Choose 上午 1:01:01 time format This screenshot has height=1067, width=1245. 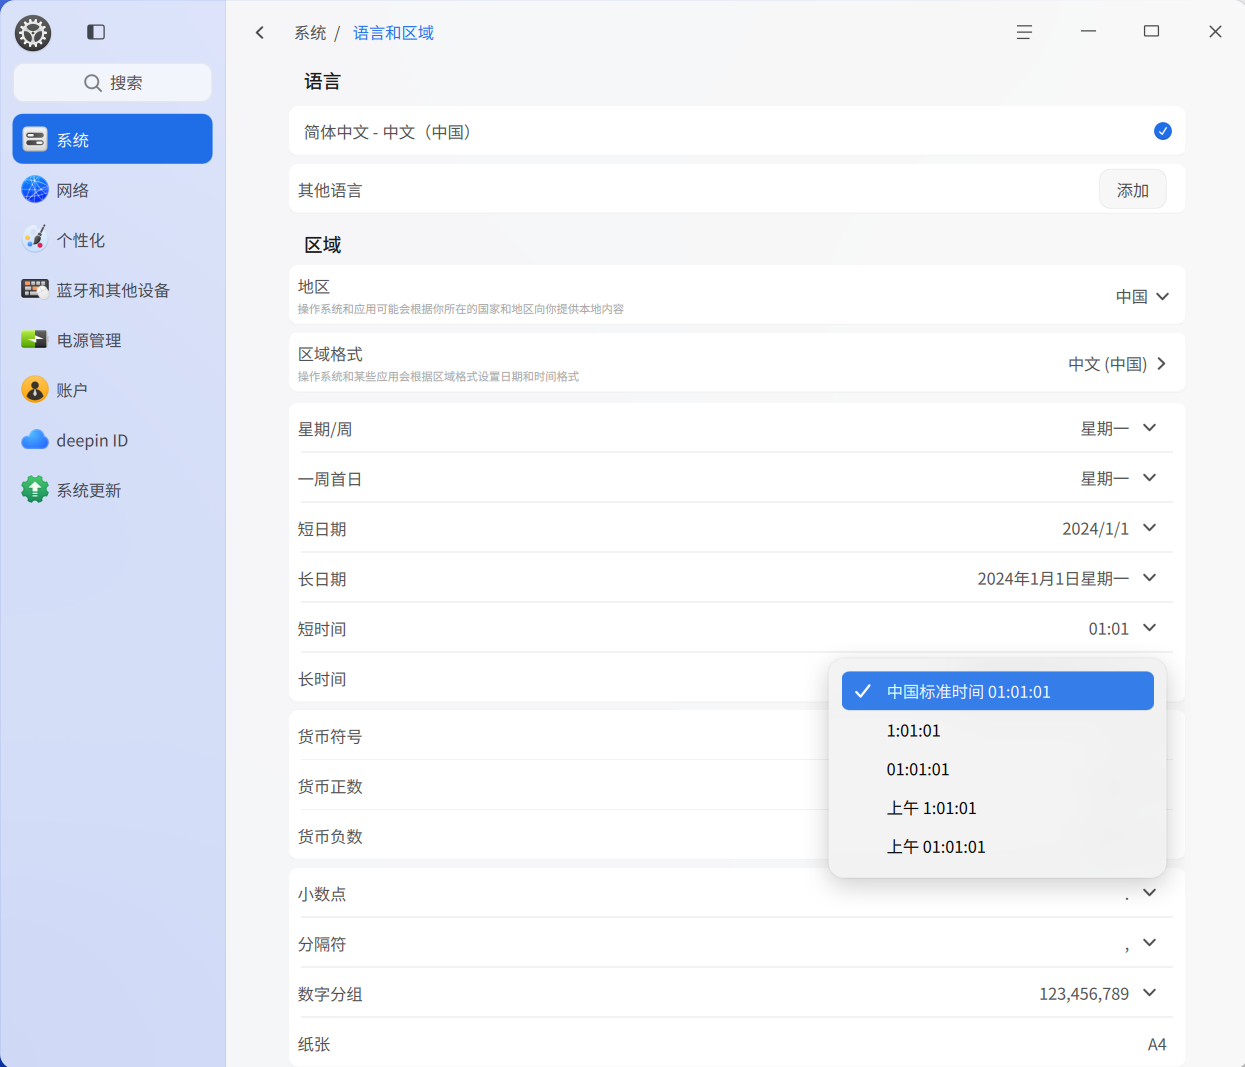998,808
